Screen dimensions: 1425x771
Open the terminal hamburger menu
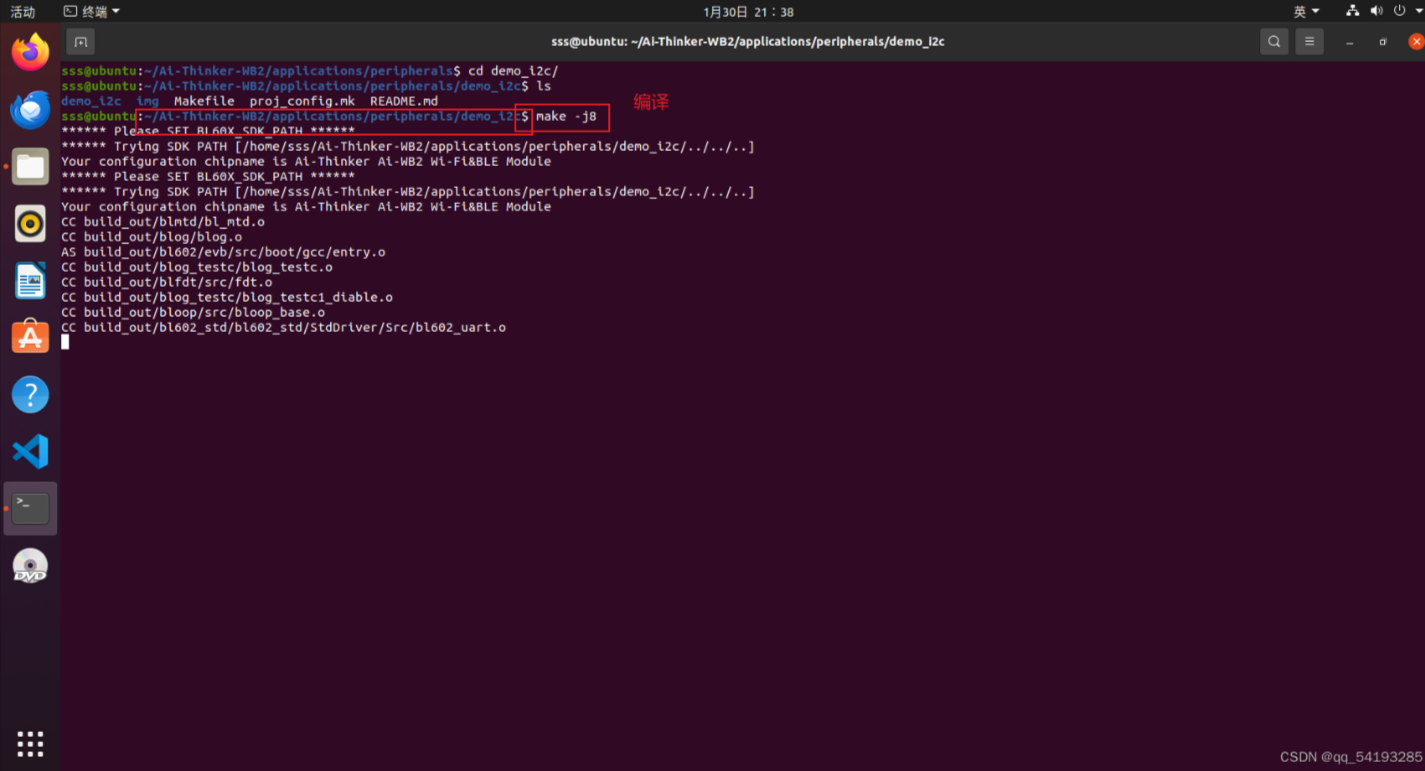(x=1309, y=42)
